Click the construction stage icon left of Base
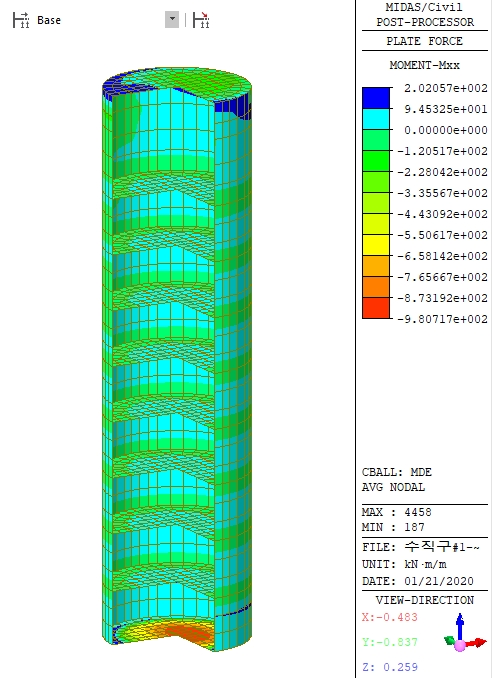492x678 pixels. (21, 20)
